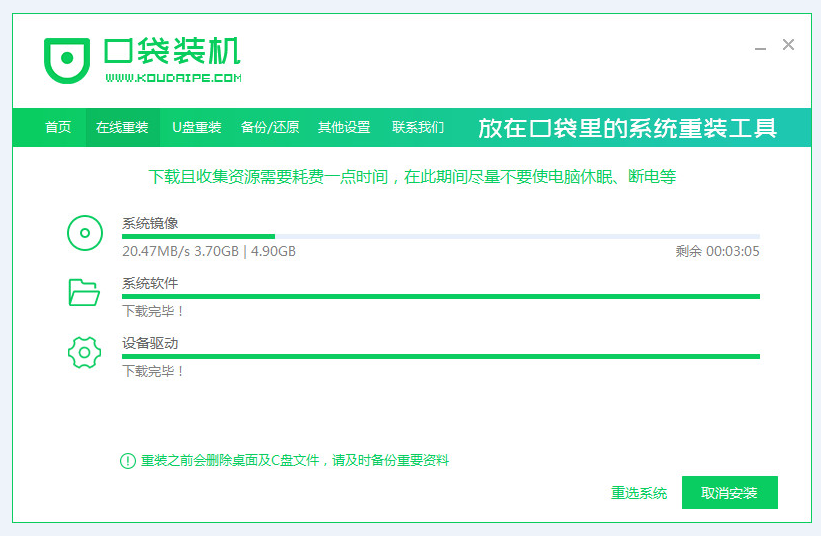Select the 在线重装 tab

click(x=122, y=127)
